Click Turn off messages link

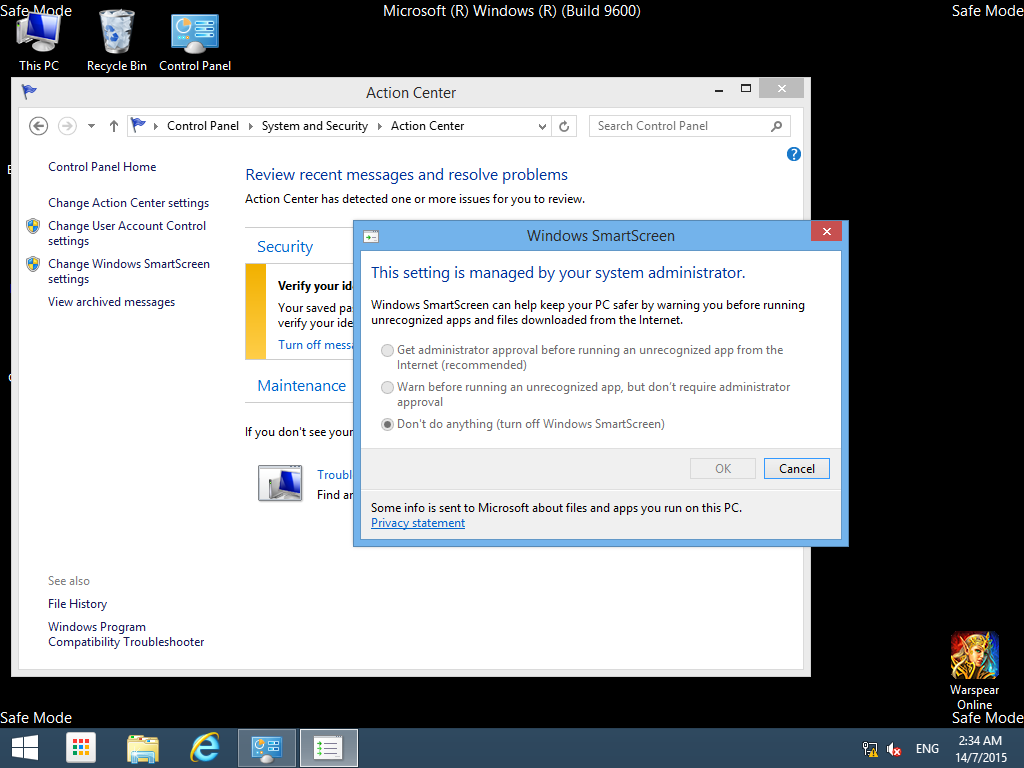tap(315, 345)
